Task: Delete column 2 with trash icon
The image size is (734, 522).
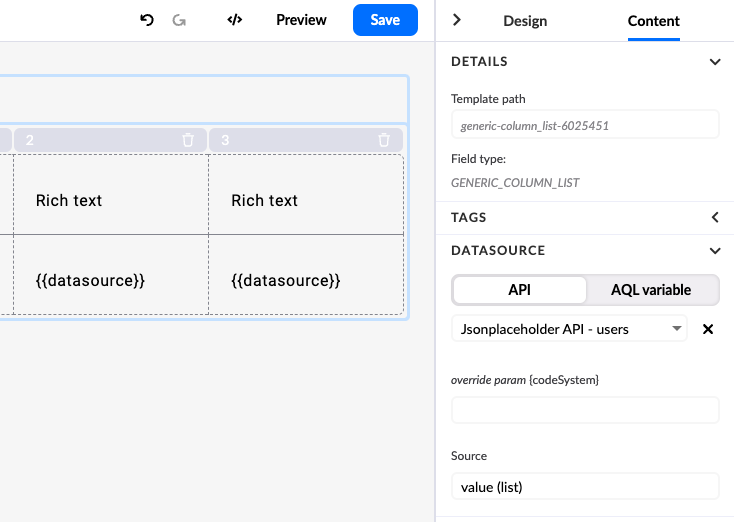Action: (188, 140)
